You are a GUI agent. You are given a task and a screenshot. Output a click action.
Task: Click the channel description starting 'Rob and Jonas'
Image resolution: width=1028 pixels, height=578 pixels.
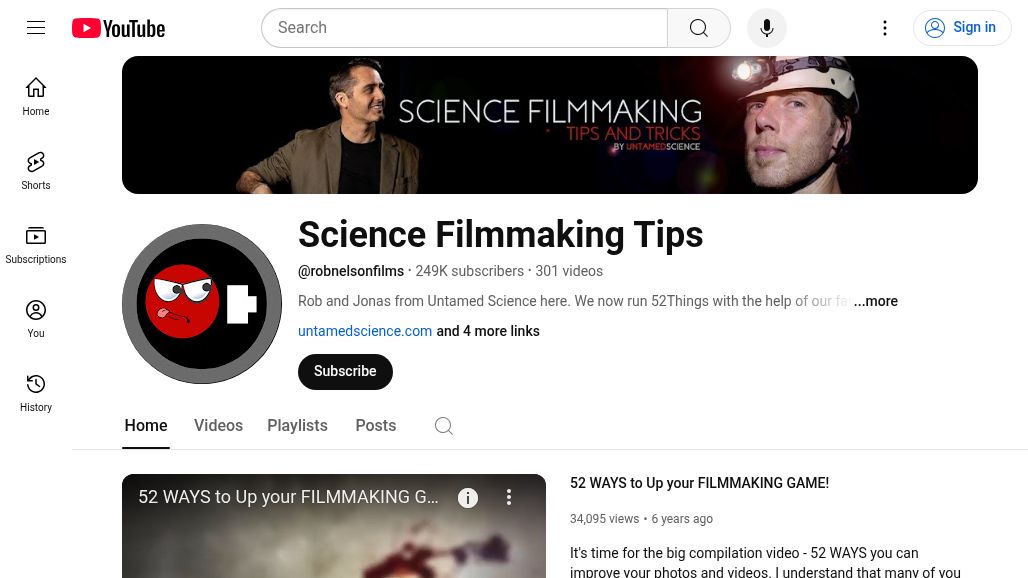tap(574, 301)
